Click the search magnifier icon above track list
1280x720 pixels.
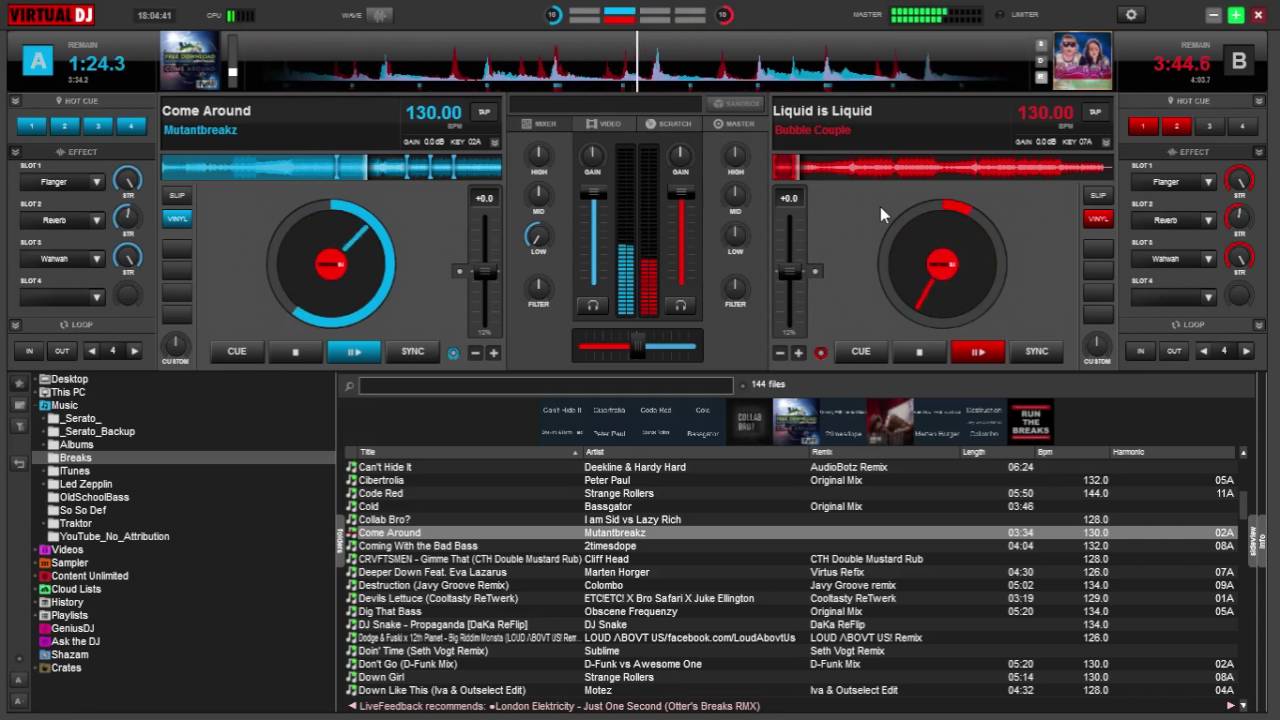click(x=350, y=385)
